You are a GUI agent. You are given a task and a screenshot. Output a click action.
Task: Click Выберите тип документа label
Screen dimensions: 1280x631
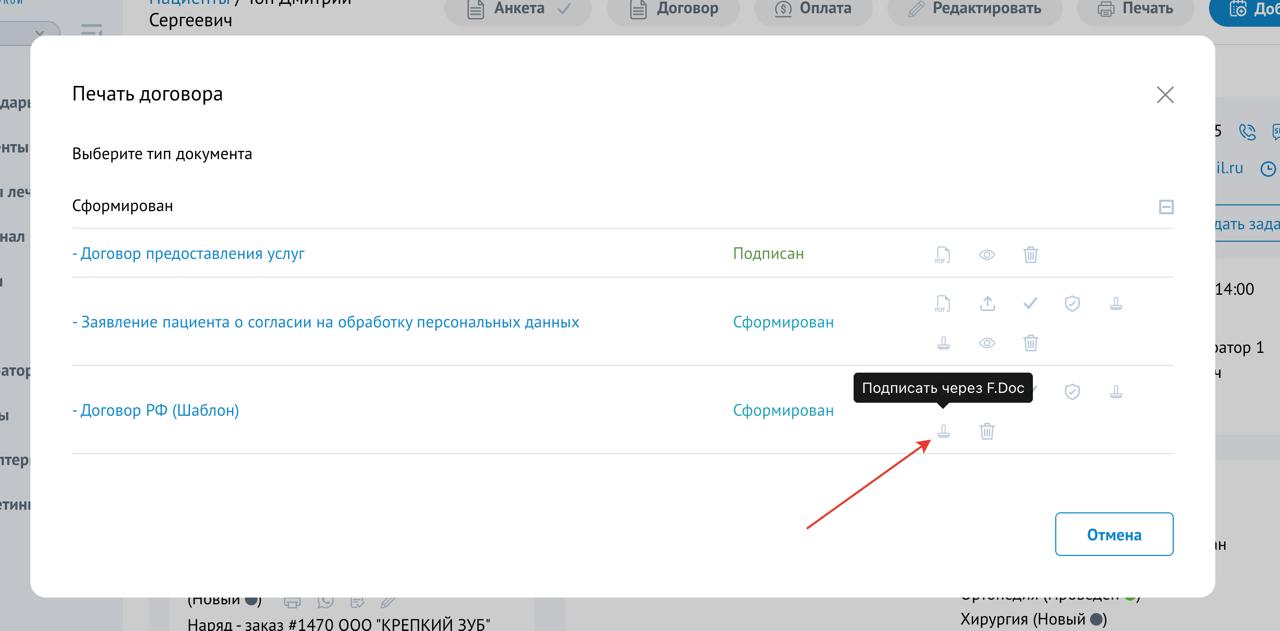tap(162, 154)
